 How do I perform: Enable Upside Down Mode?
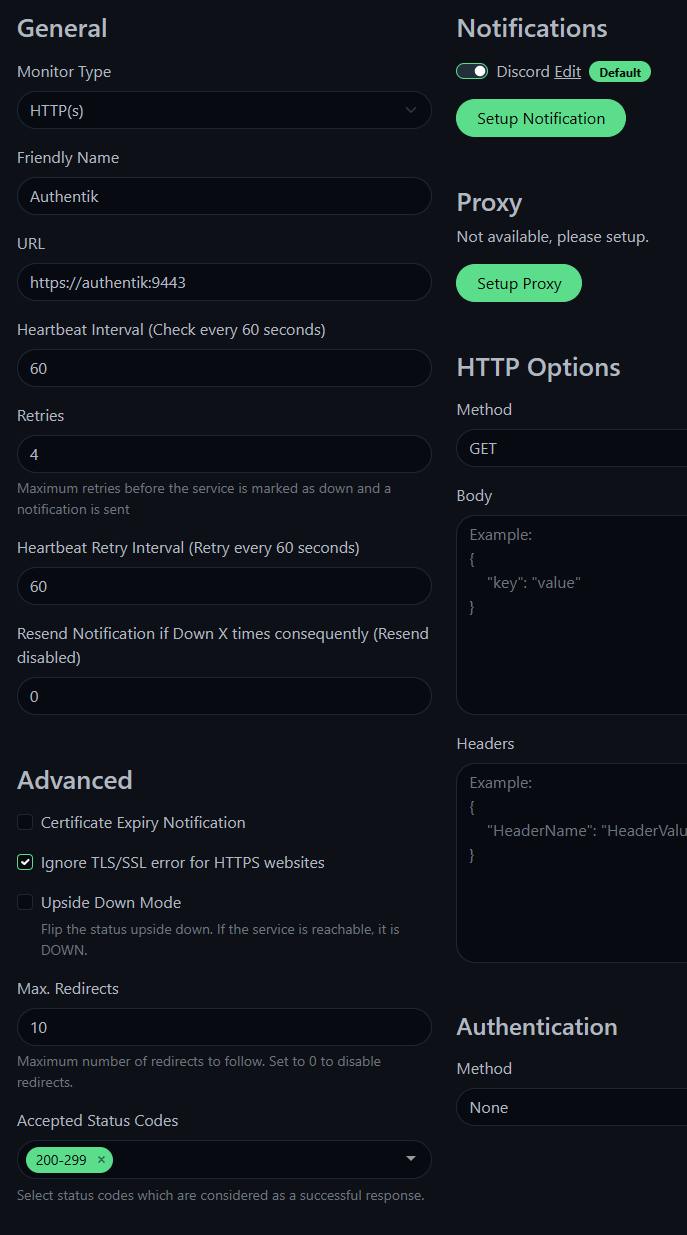point(24,902)
